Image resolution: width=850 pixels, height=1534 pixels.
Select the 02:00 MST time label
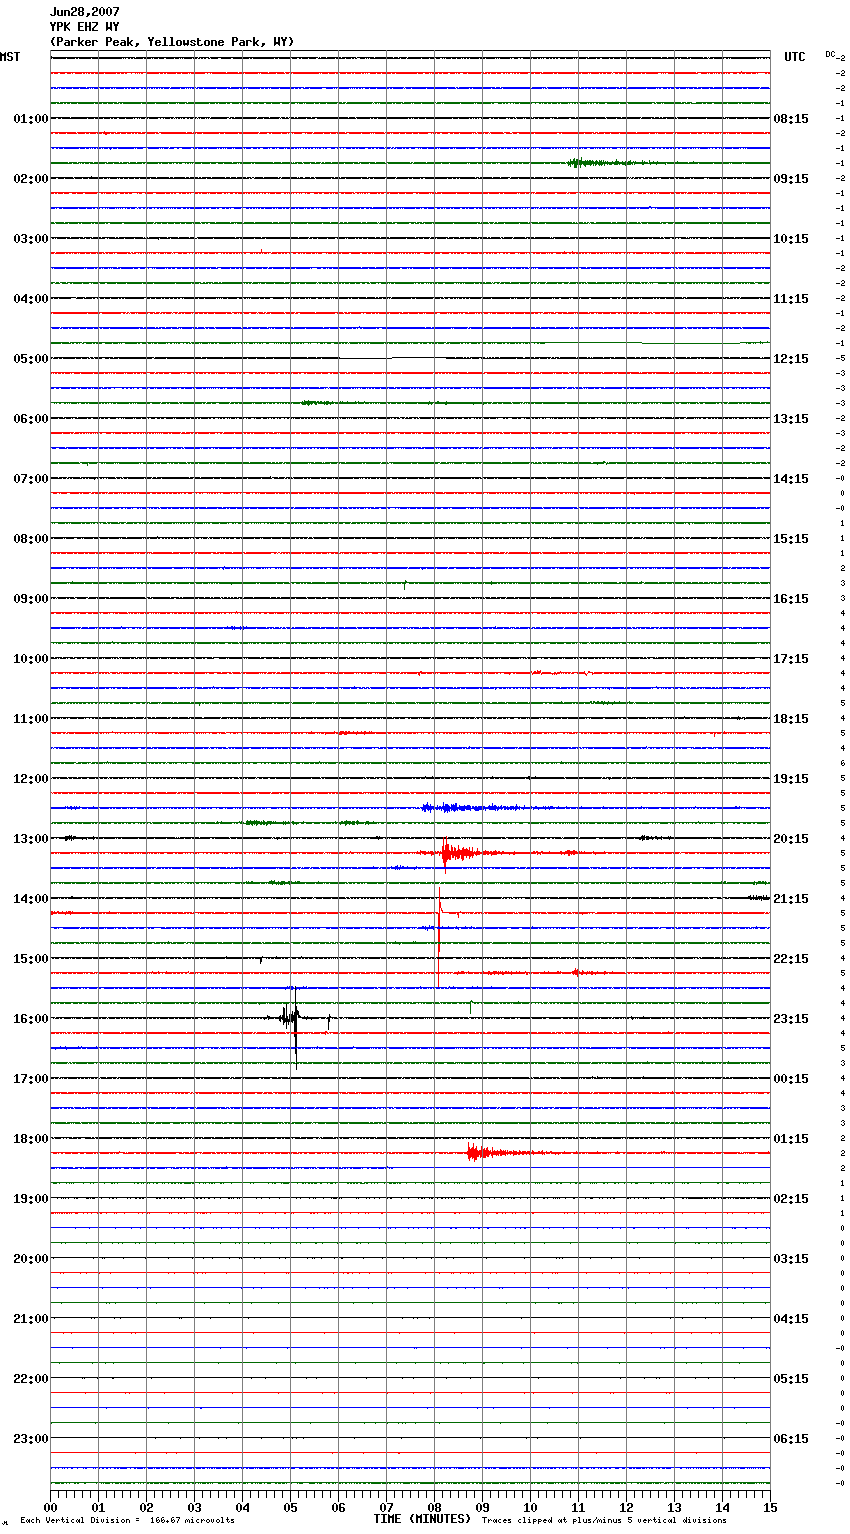[x=31, y=179]
